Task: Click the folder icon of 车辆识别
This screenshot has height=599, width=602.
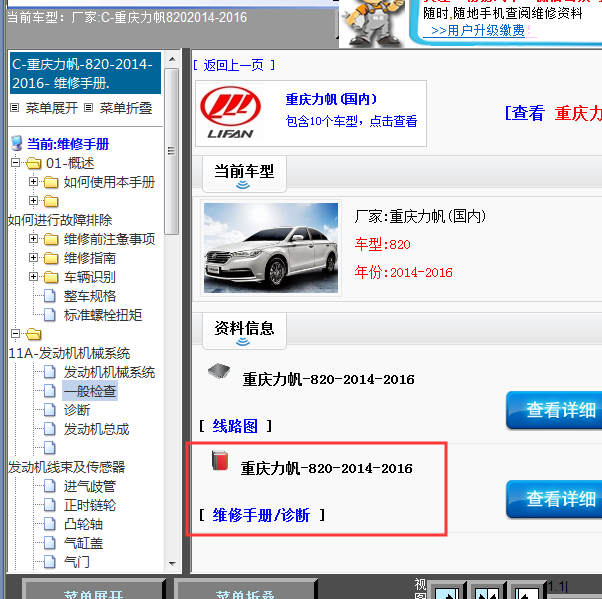Action: coord(51,277)
